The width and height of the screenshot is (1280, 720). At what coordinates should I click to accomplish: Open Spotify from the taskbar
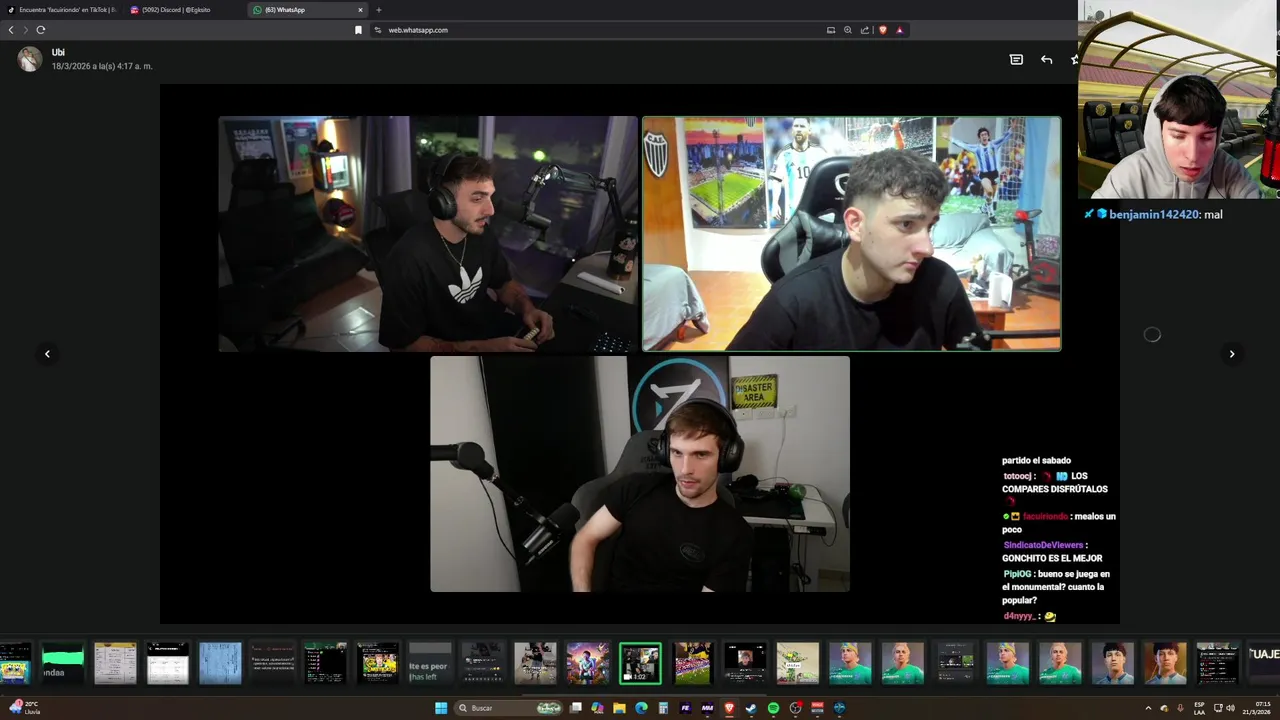[x=773, y=708]
